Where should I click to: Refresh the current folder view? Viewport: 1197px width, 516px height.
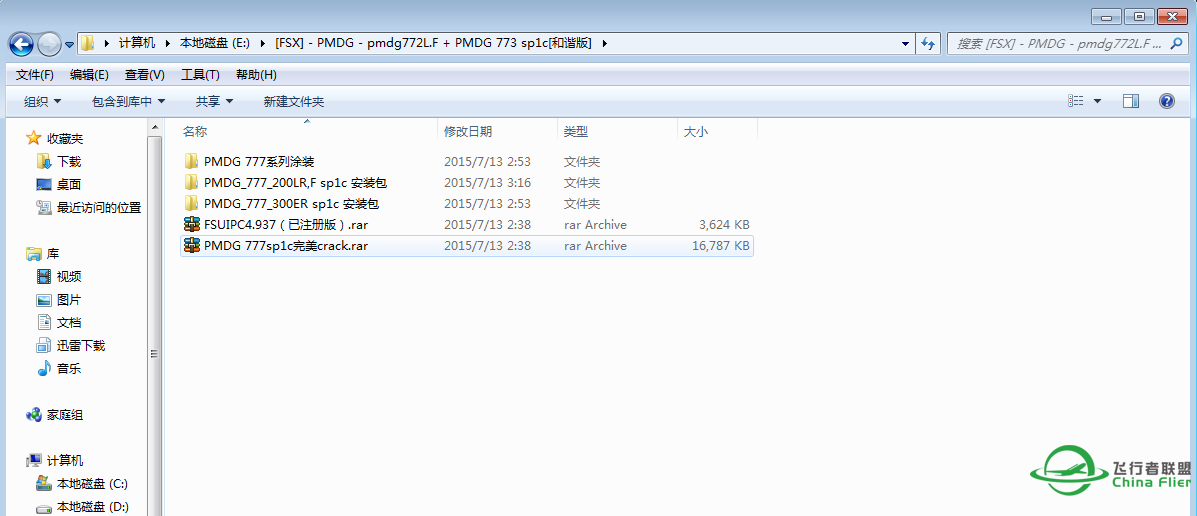[928, 44]
